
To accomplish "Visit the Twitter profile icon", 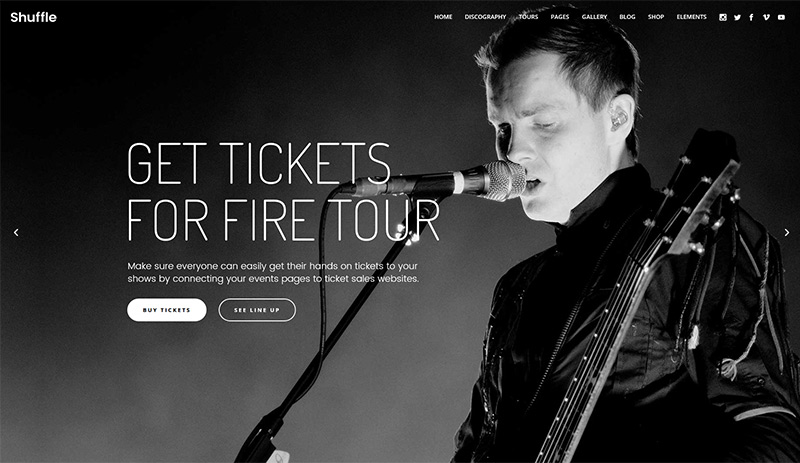I will [737, 17].
